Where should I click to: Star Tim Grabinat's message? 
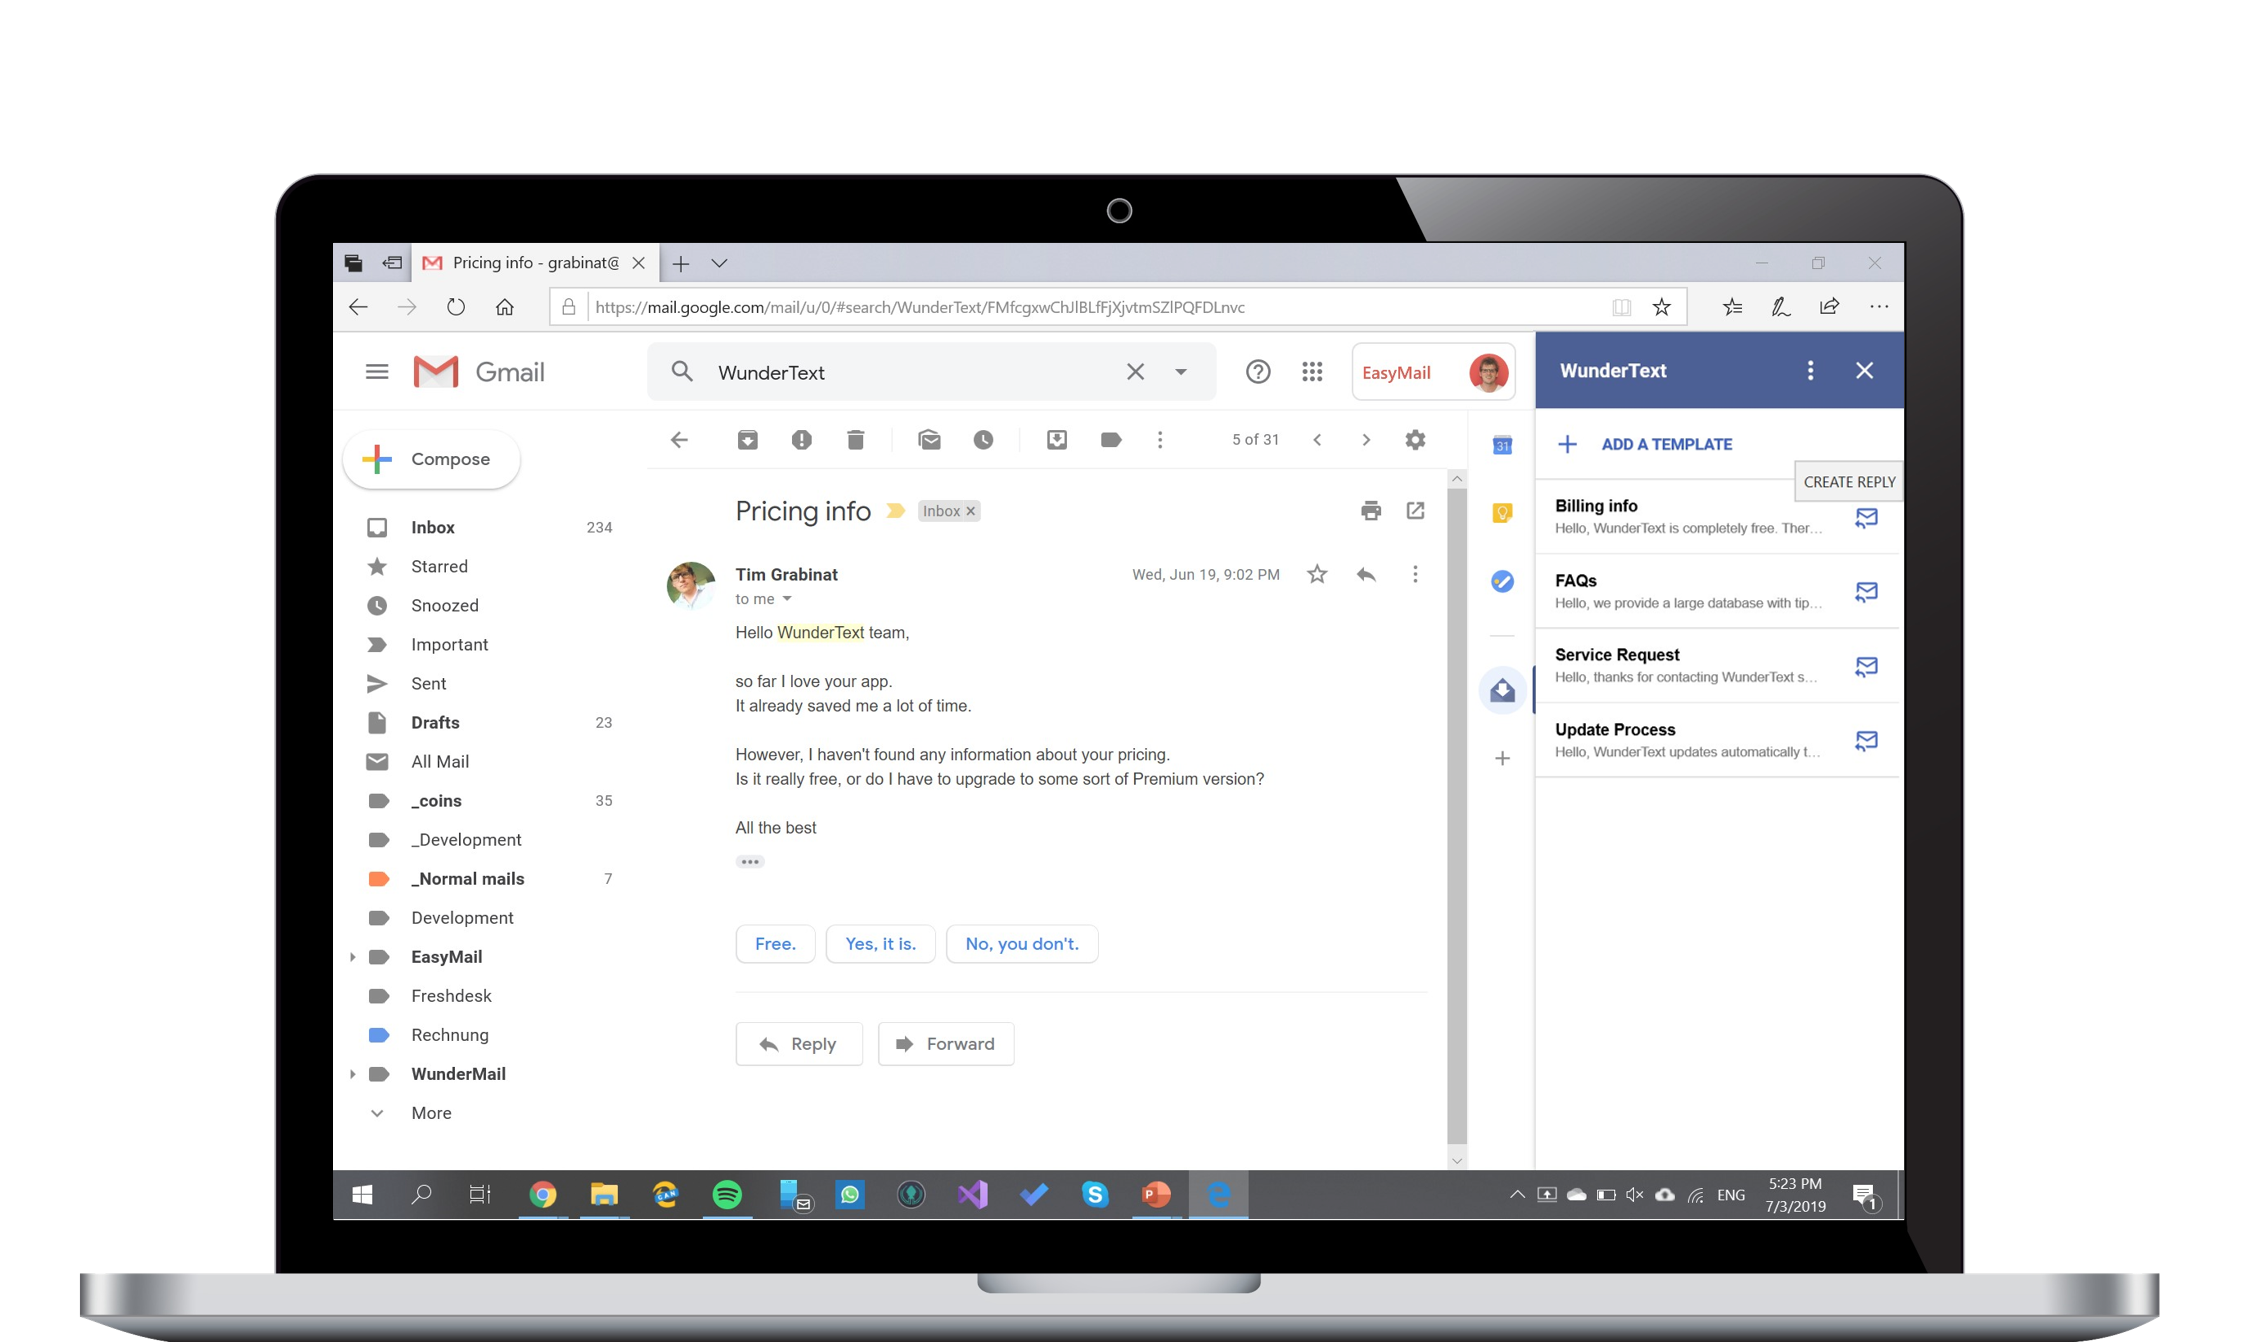click(1317, 574)
